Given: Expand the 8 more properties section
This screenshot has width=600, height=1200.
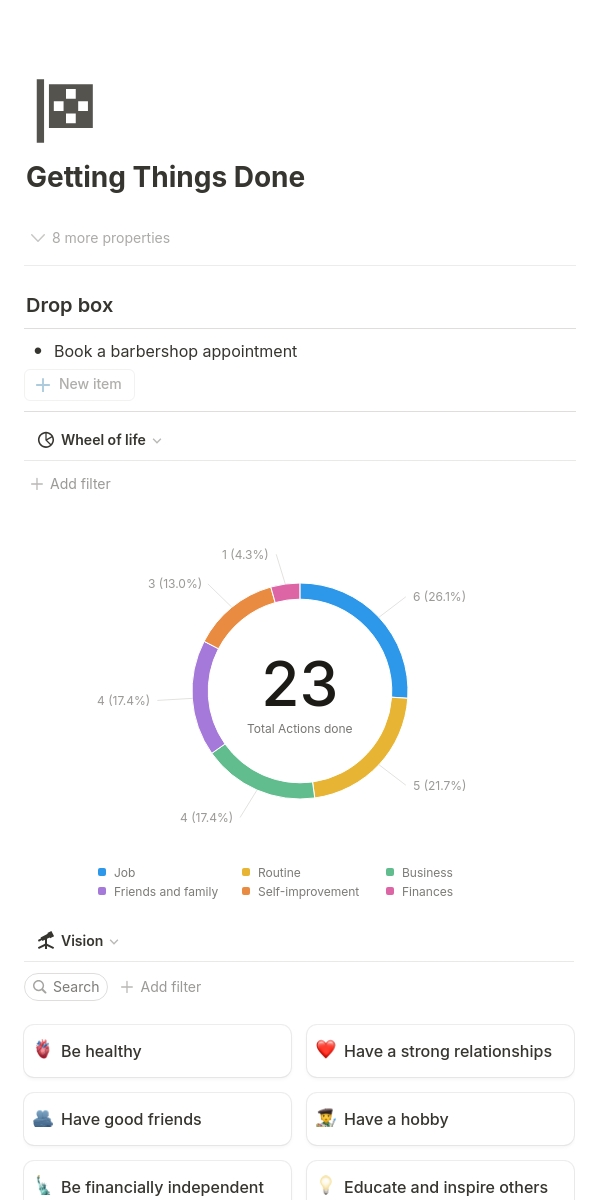Looking at the screenshot, I should 100,238.
